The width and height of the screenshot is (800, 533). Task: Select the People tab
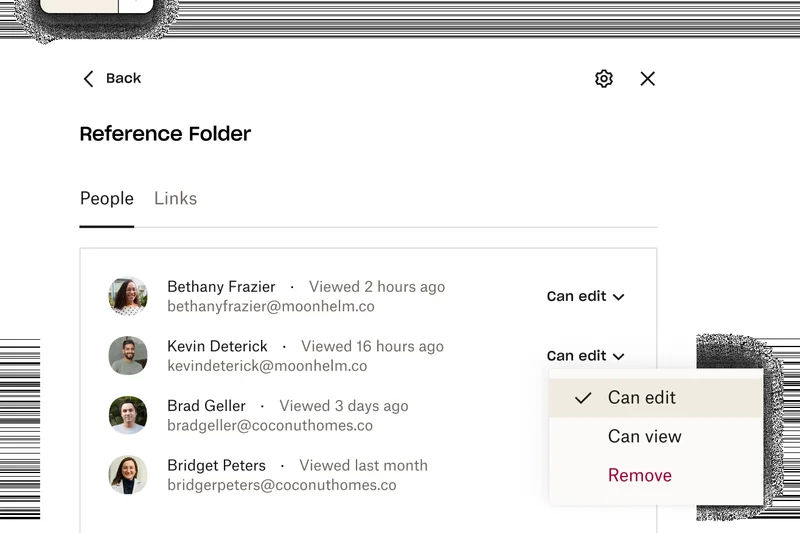(107, 199)
